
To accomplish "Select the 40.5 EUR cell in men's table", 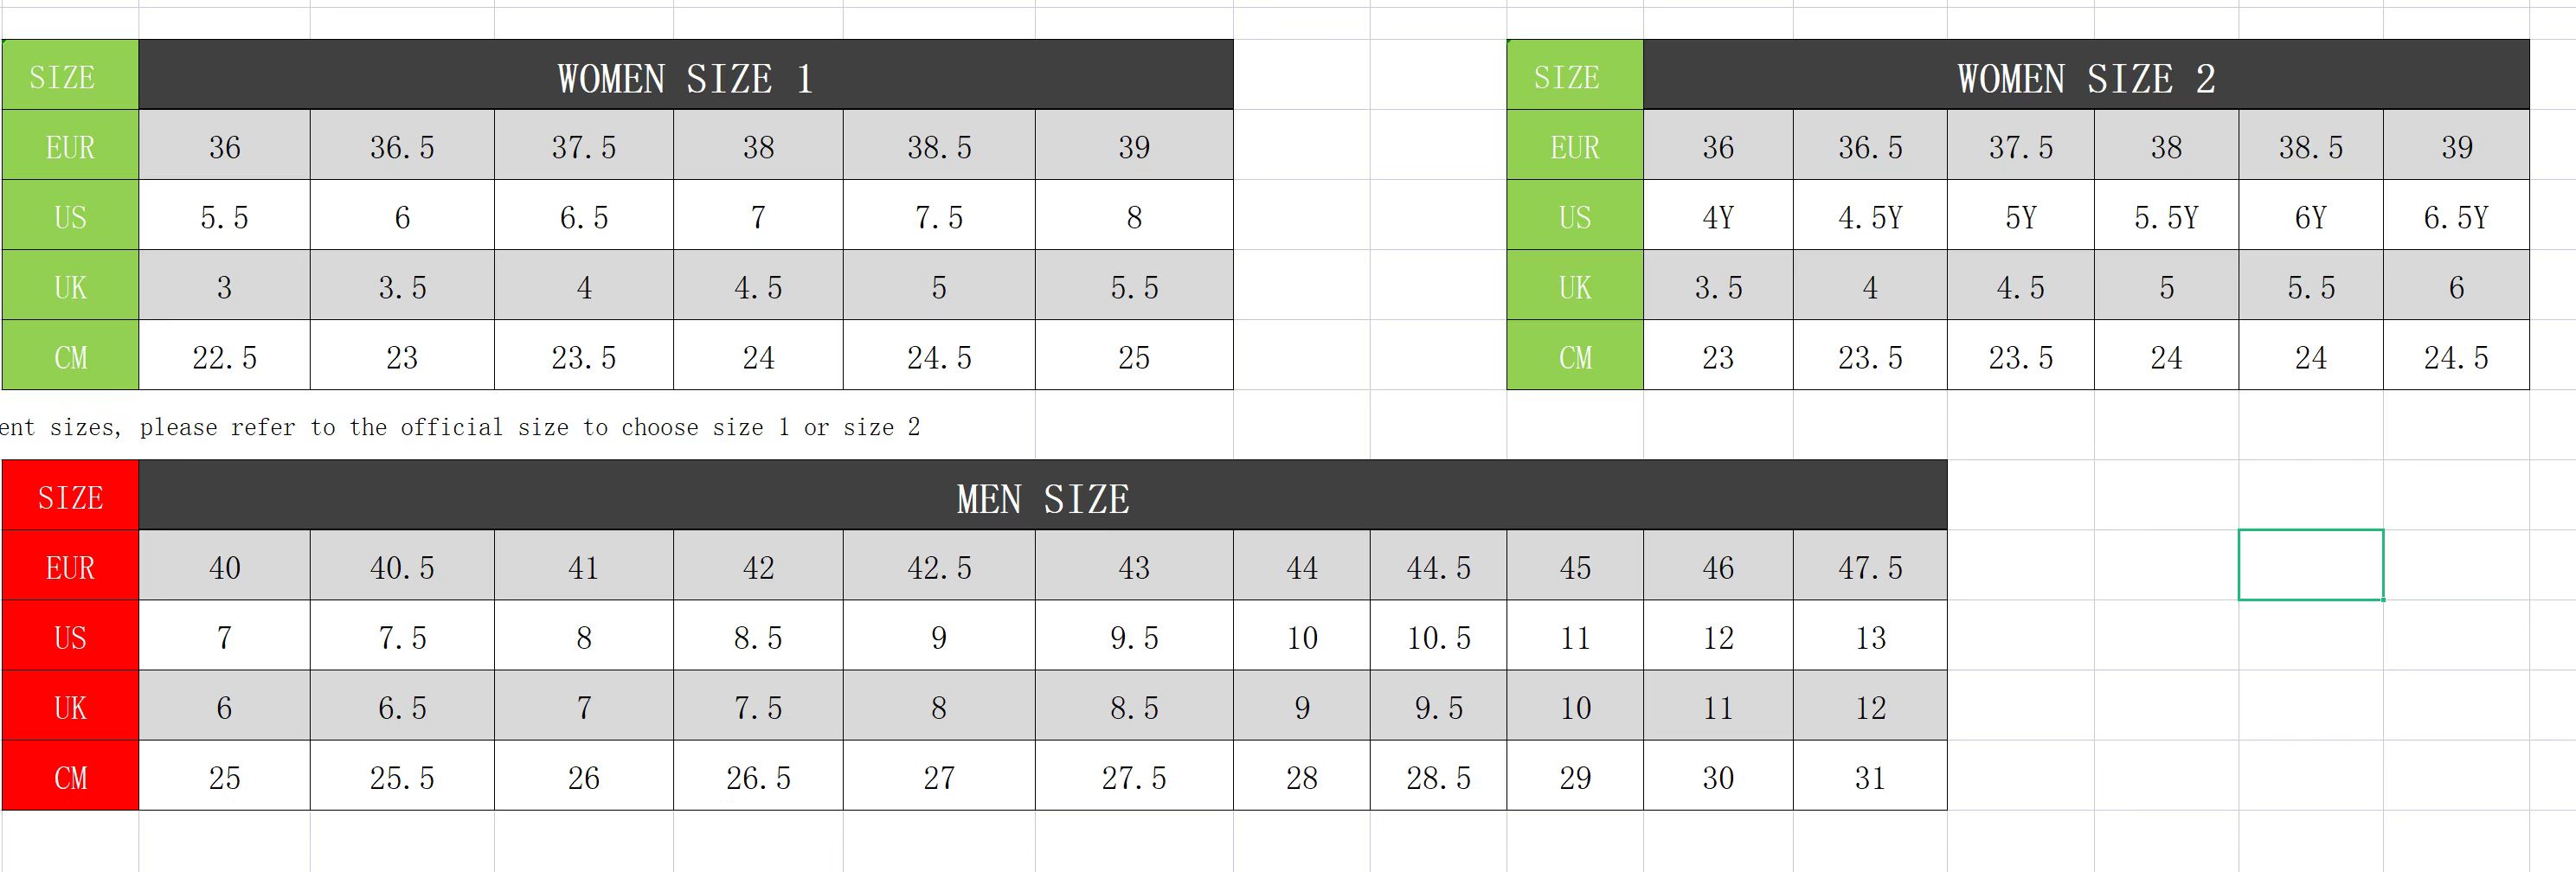I will pos(402,566).
